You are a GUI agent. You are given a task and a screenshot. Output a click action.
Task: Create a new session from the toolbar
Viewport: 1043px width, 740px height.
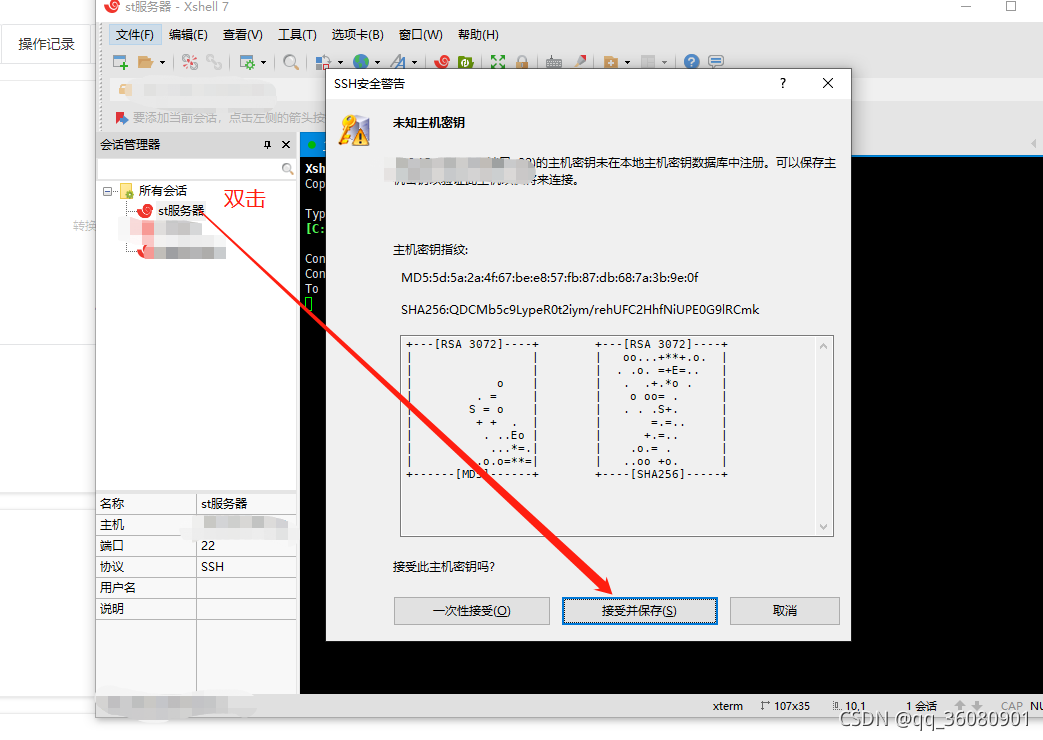pos(120,62)
